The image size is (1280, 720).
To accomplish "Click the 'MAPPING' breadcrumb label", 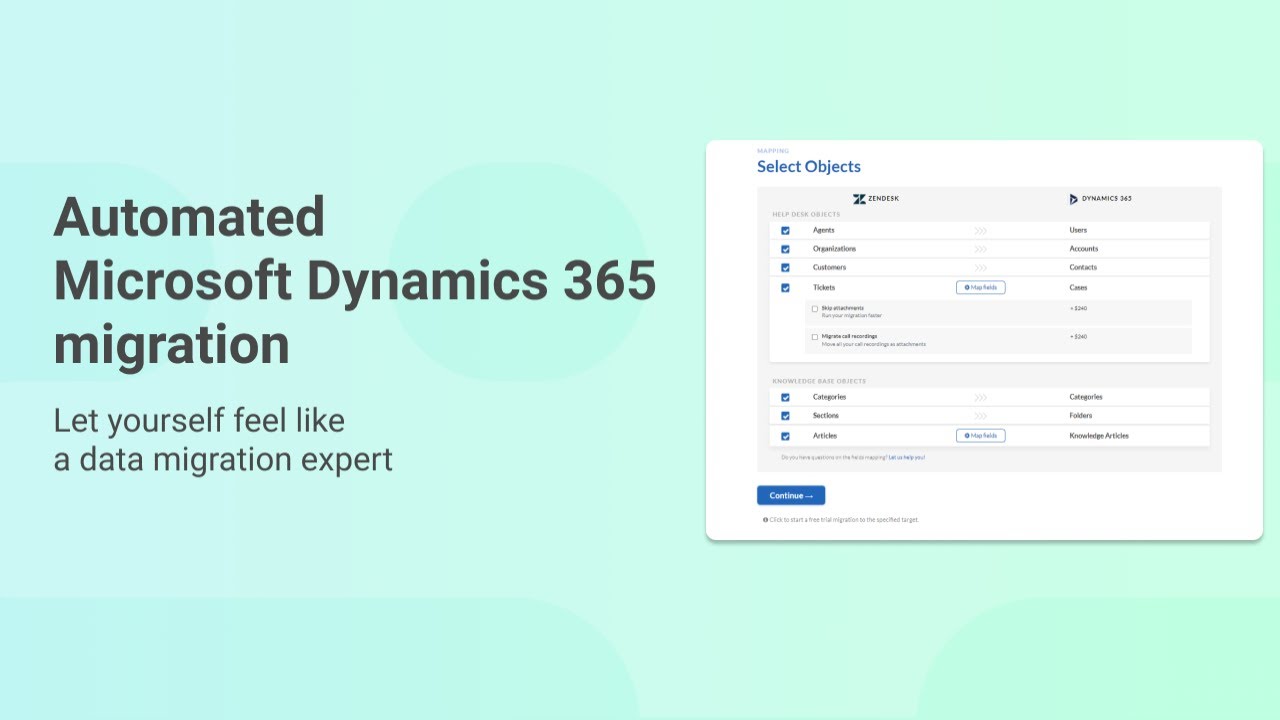I will point(773,151).
